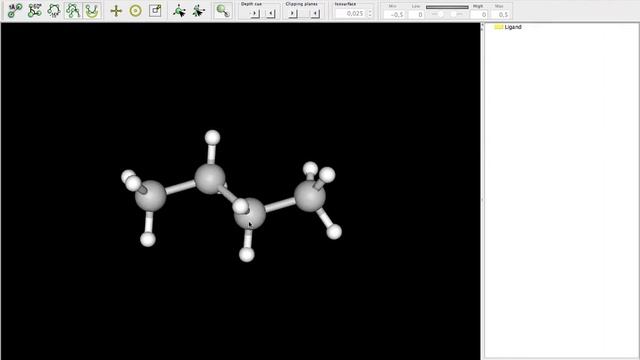The height and width of the screenshot is (360, 640).
Task: Select the Ligand entry in the list
Action: coord(513,27)
